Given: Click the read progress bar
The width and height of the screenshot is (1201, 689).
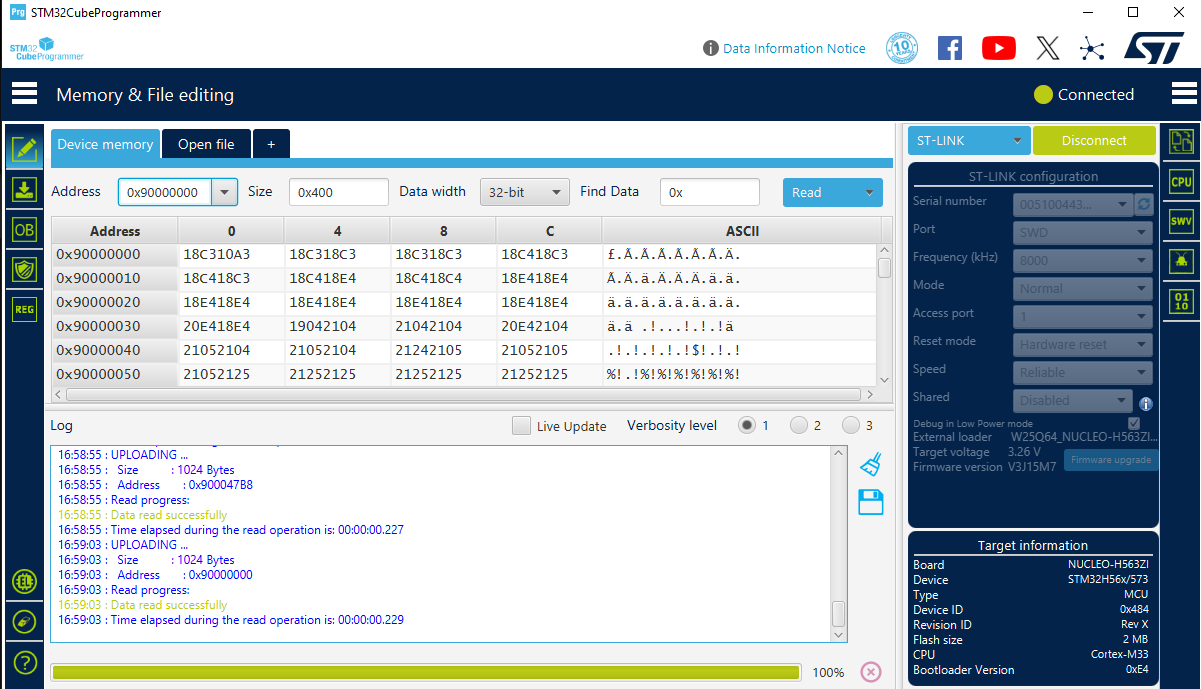Looking at the screenshot, I should [426, 672].
